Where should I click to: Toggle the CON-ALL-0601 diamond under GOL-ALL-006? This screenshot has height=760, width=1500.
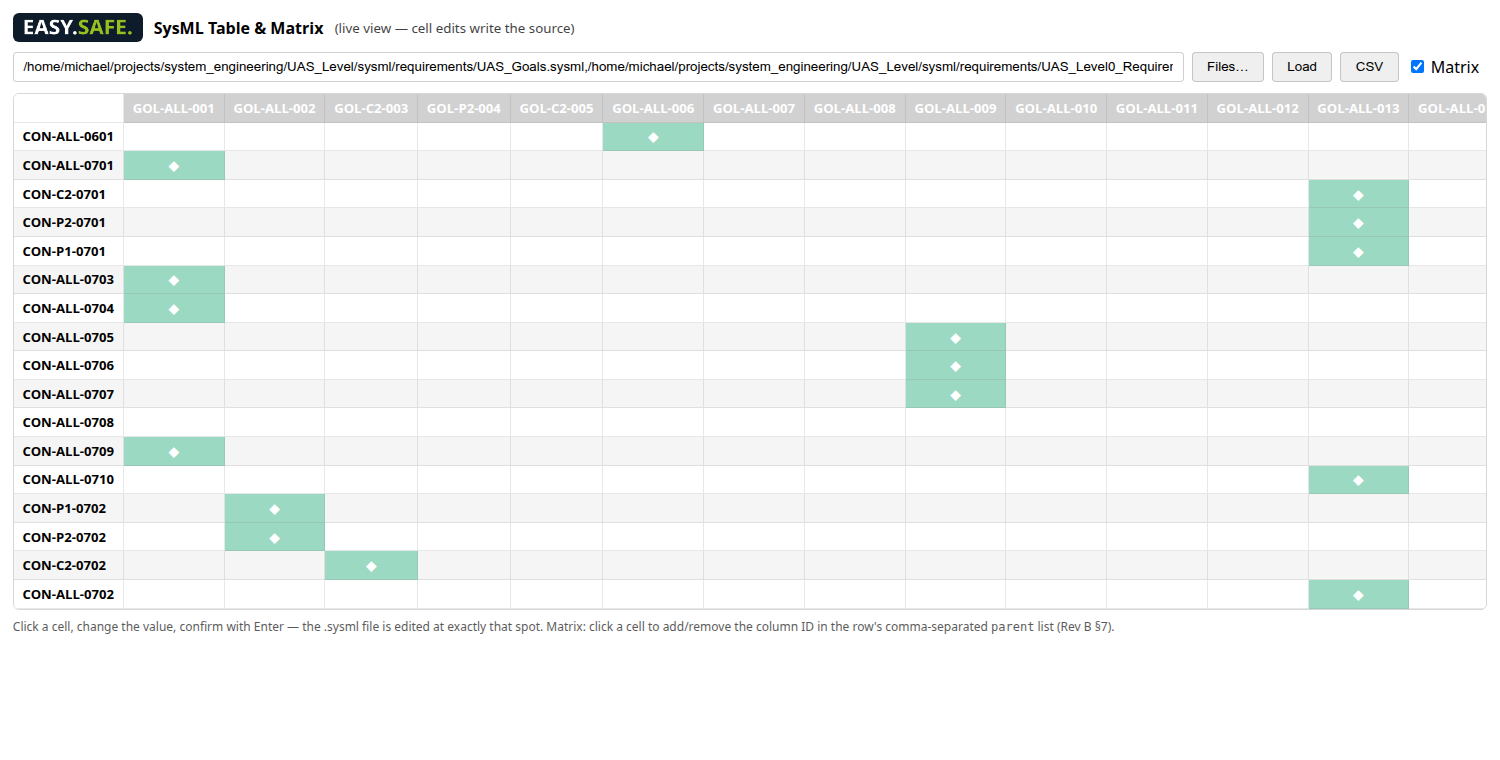tap(653, 137)
